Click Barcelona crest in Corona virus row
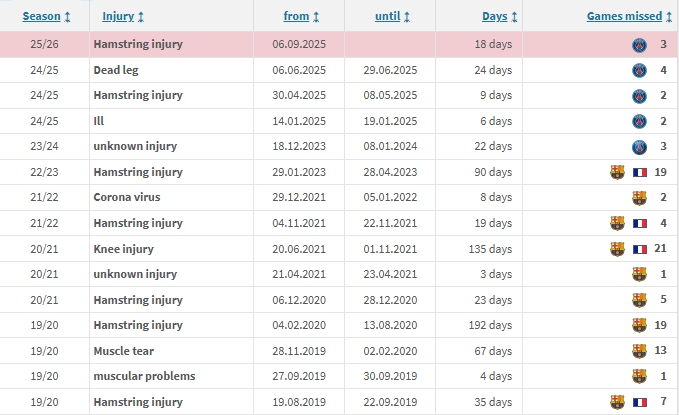The image size is (679, 415). point(639,197)
